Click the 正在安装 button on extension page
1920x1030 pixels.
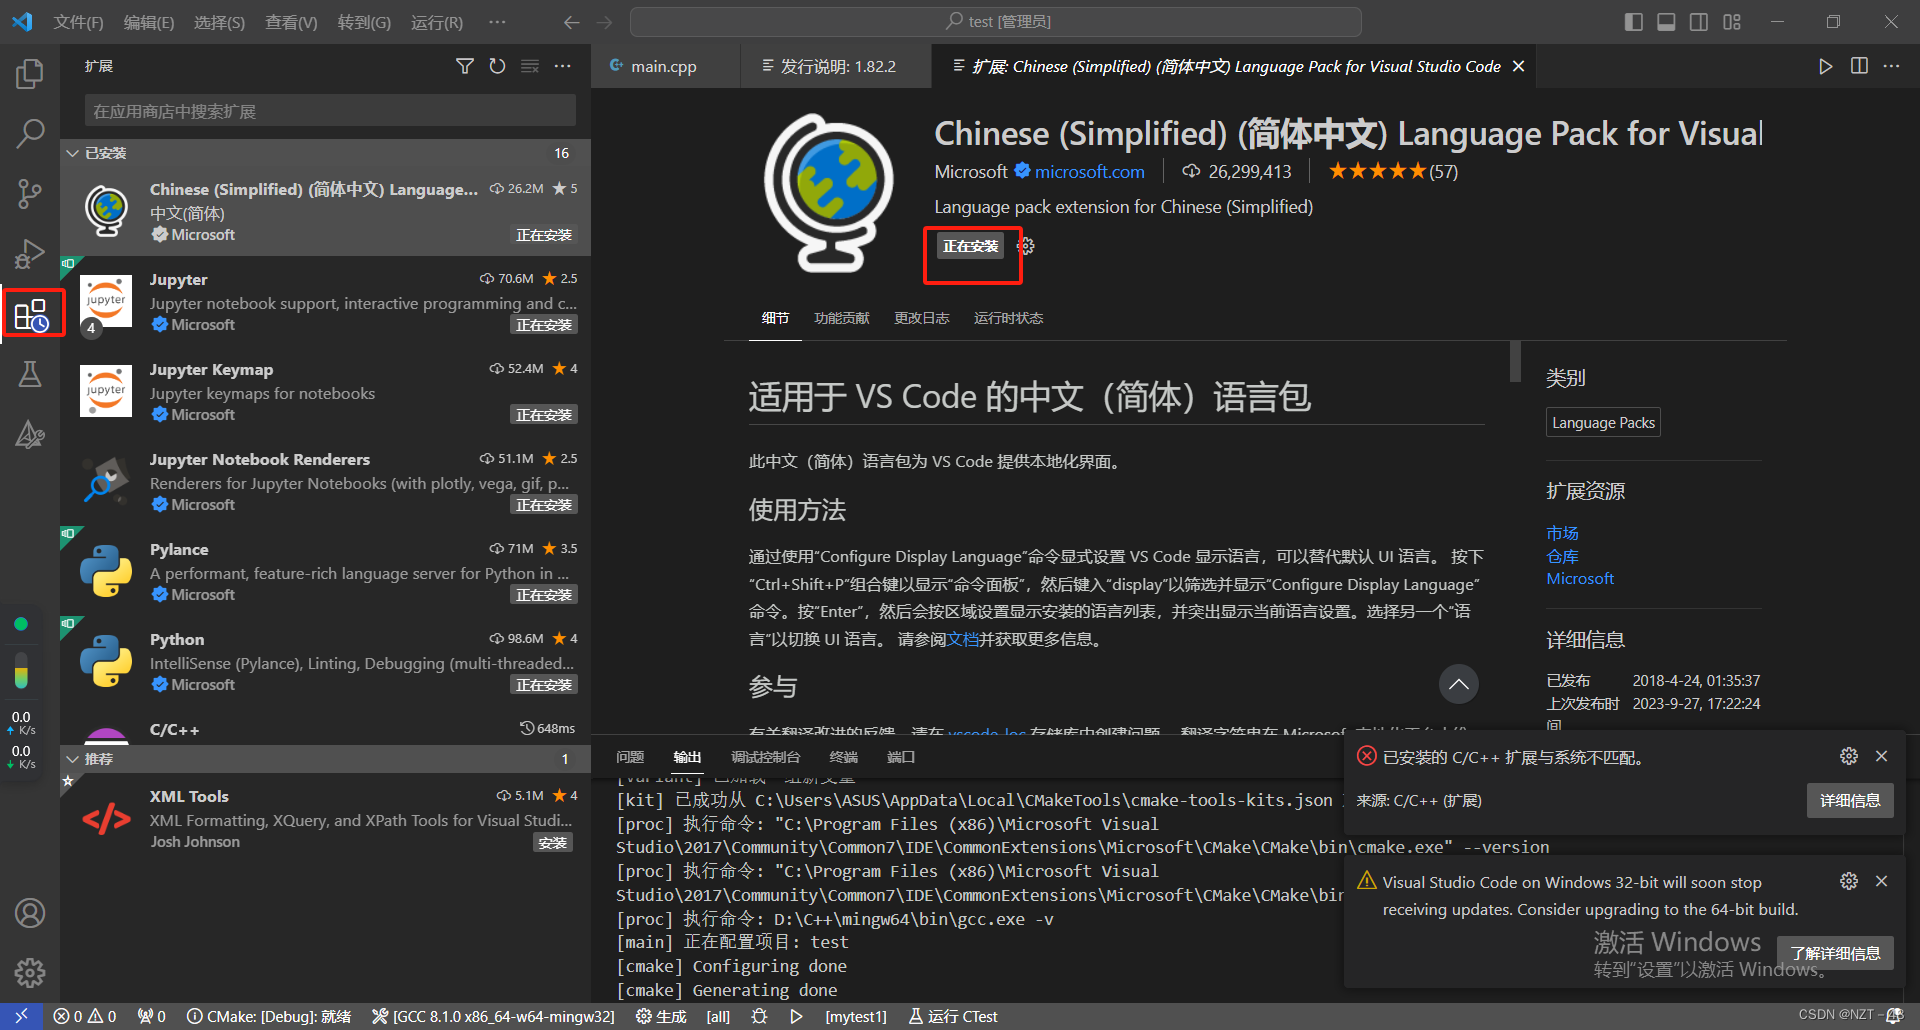[x=971, y=246]
